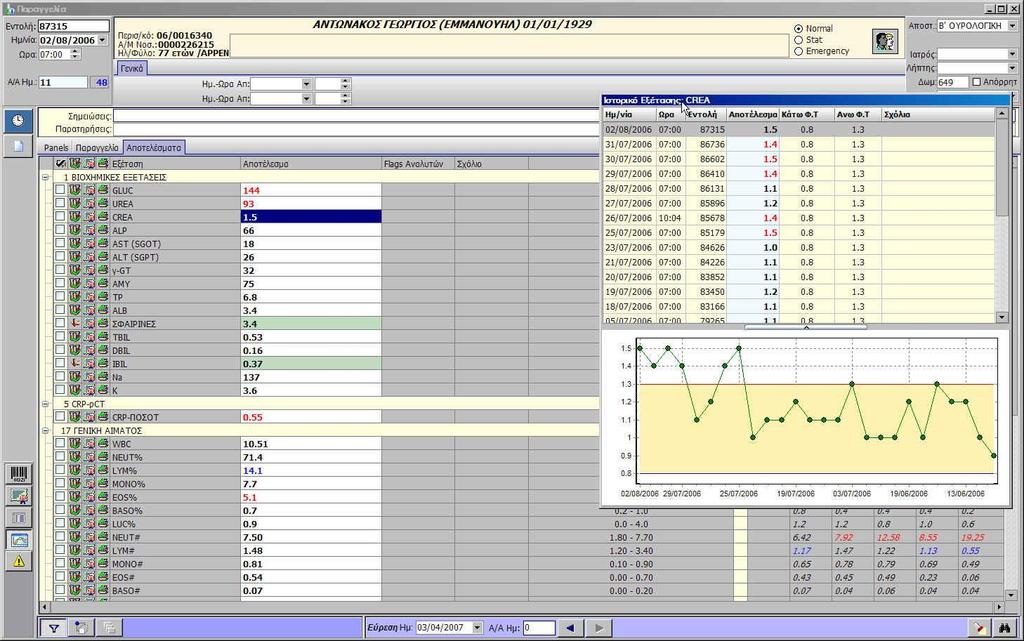
Task: Click the stacked windows icon in bottom toolbar
Action: click(109, 628)
